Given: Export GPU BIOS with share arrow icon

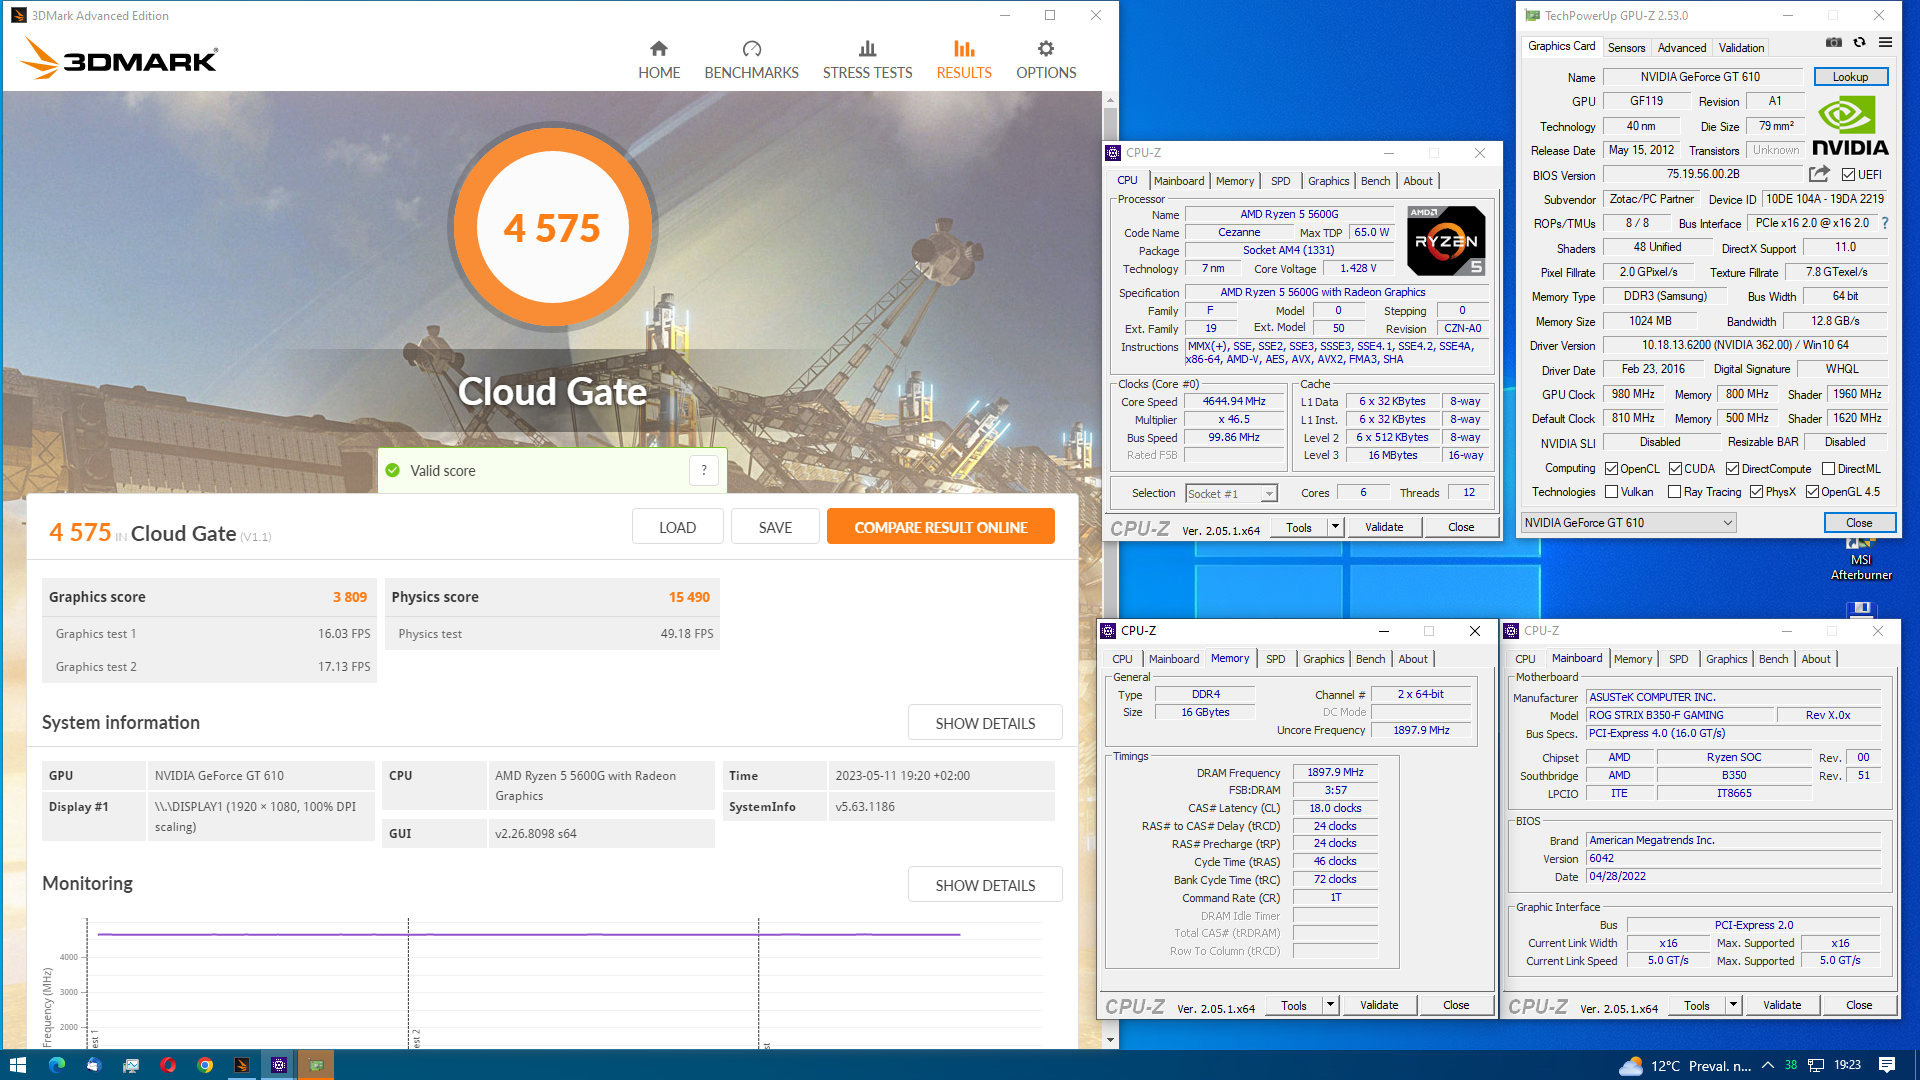Looking at the screenshot, I should [x=1819, y=174].
